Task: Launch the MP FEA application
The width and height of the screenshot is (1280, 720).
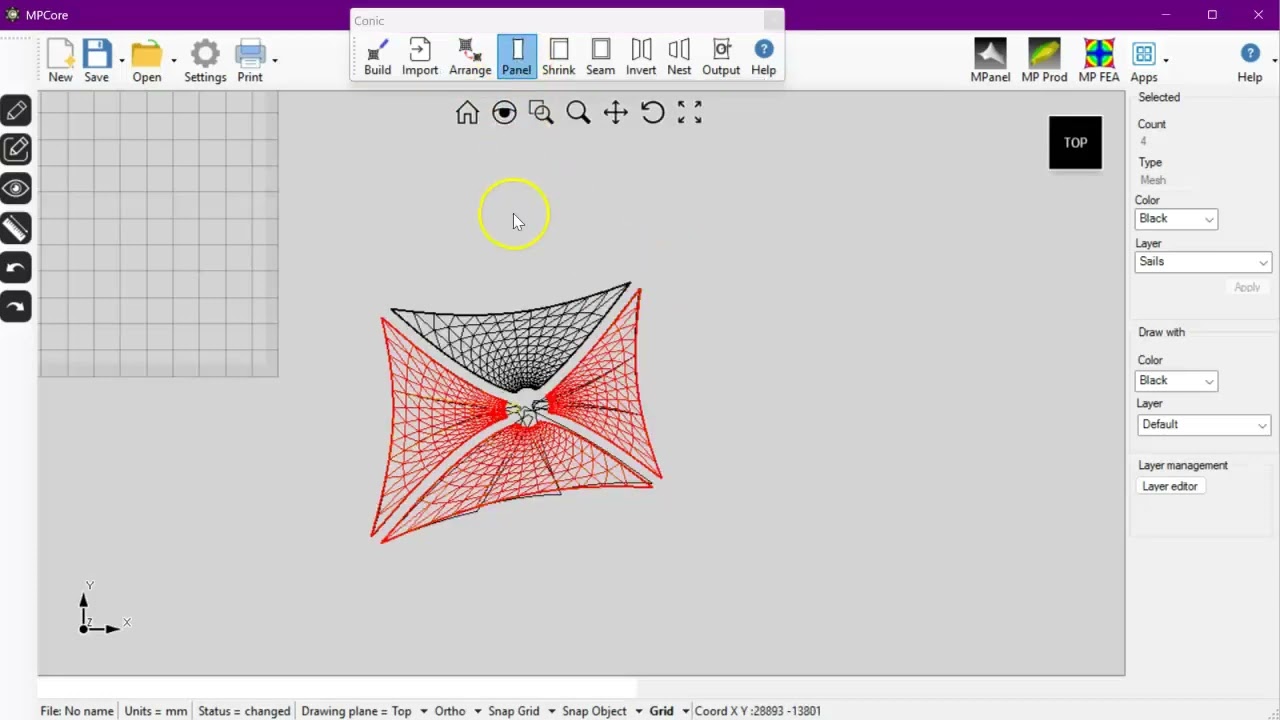Action: (x=1099, y=61)
